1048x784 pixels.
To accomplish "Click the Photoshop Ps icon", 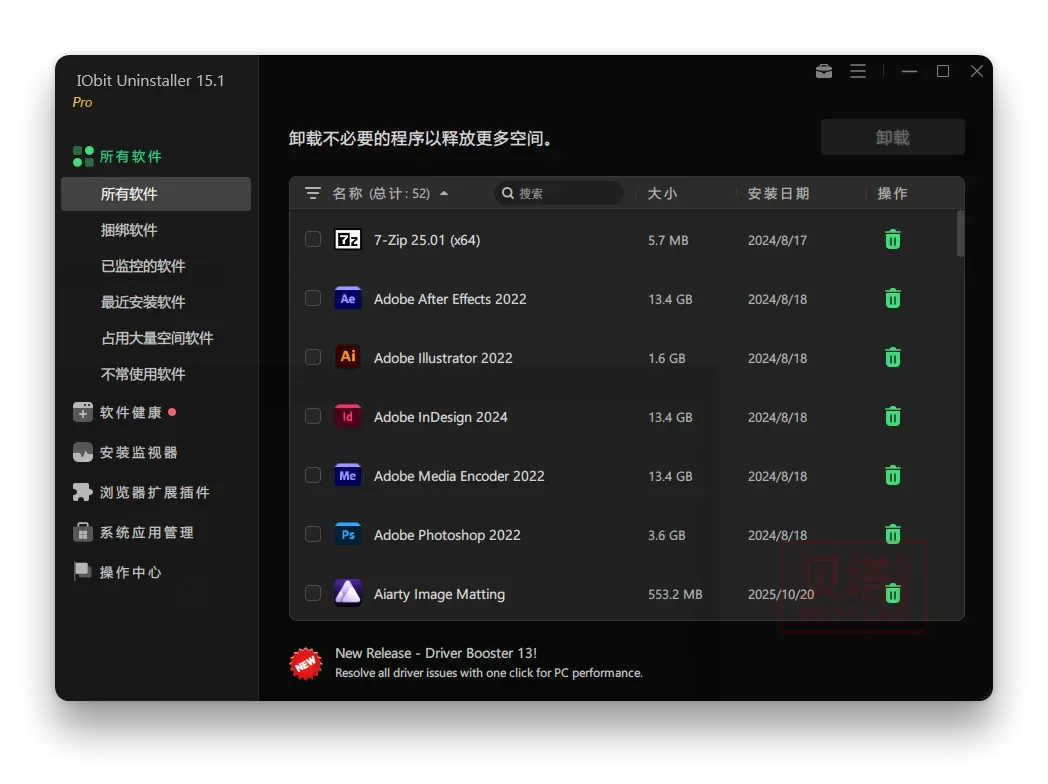I will tap(348, 534).
